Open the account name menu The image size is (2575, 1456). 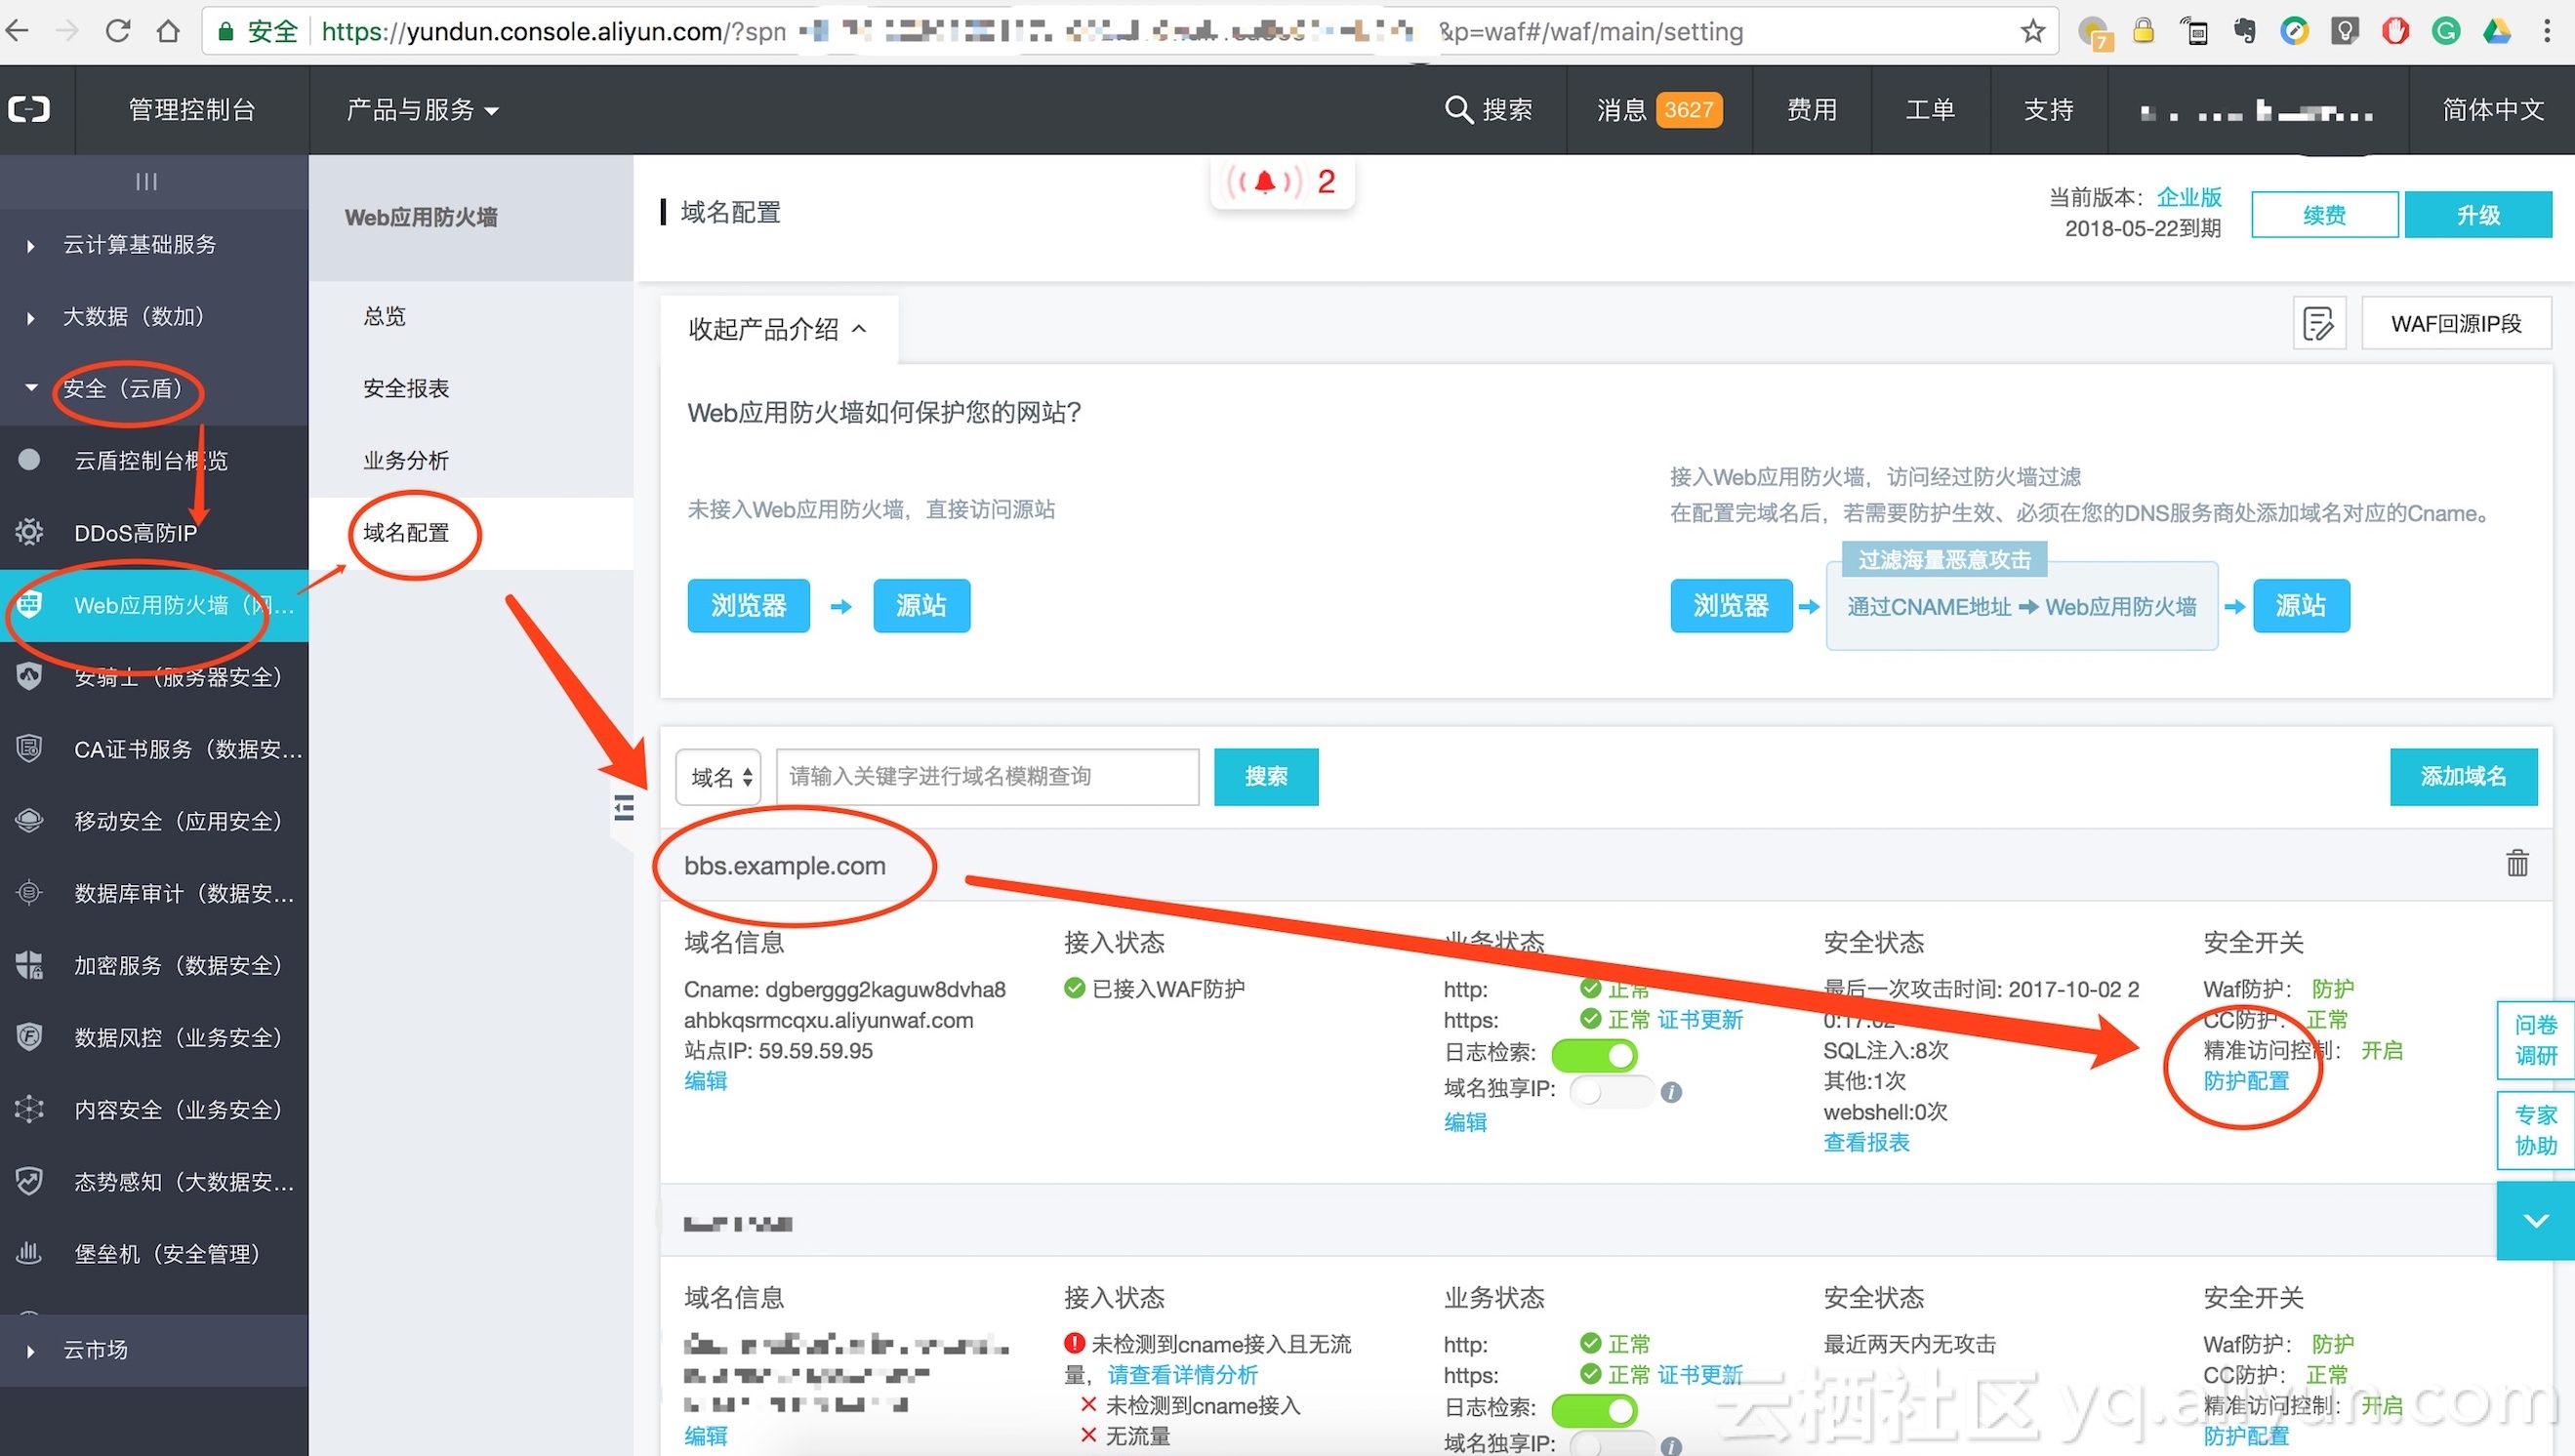(x=2256, y=110)
